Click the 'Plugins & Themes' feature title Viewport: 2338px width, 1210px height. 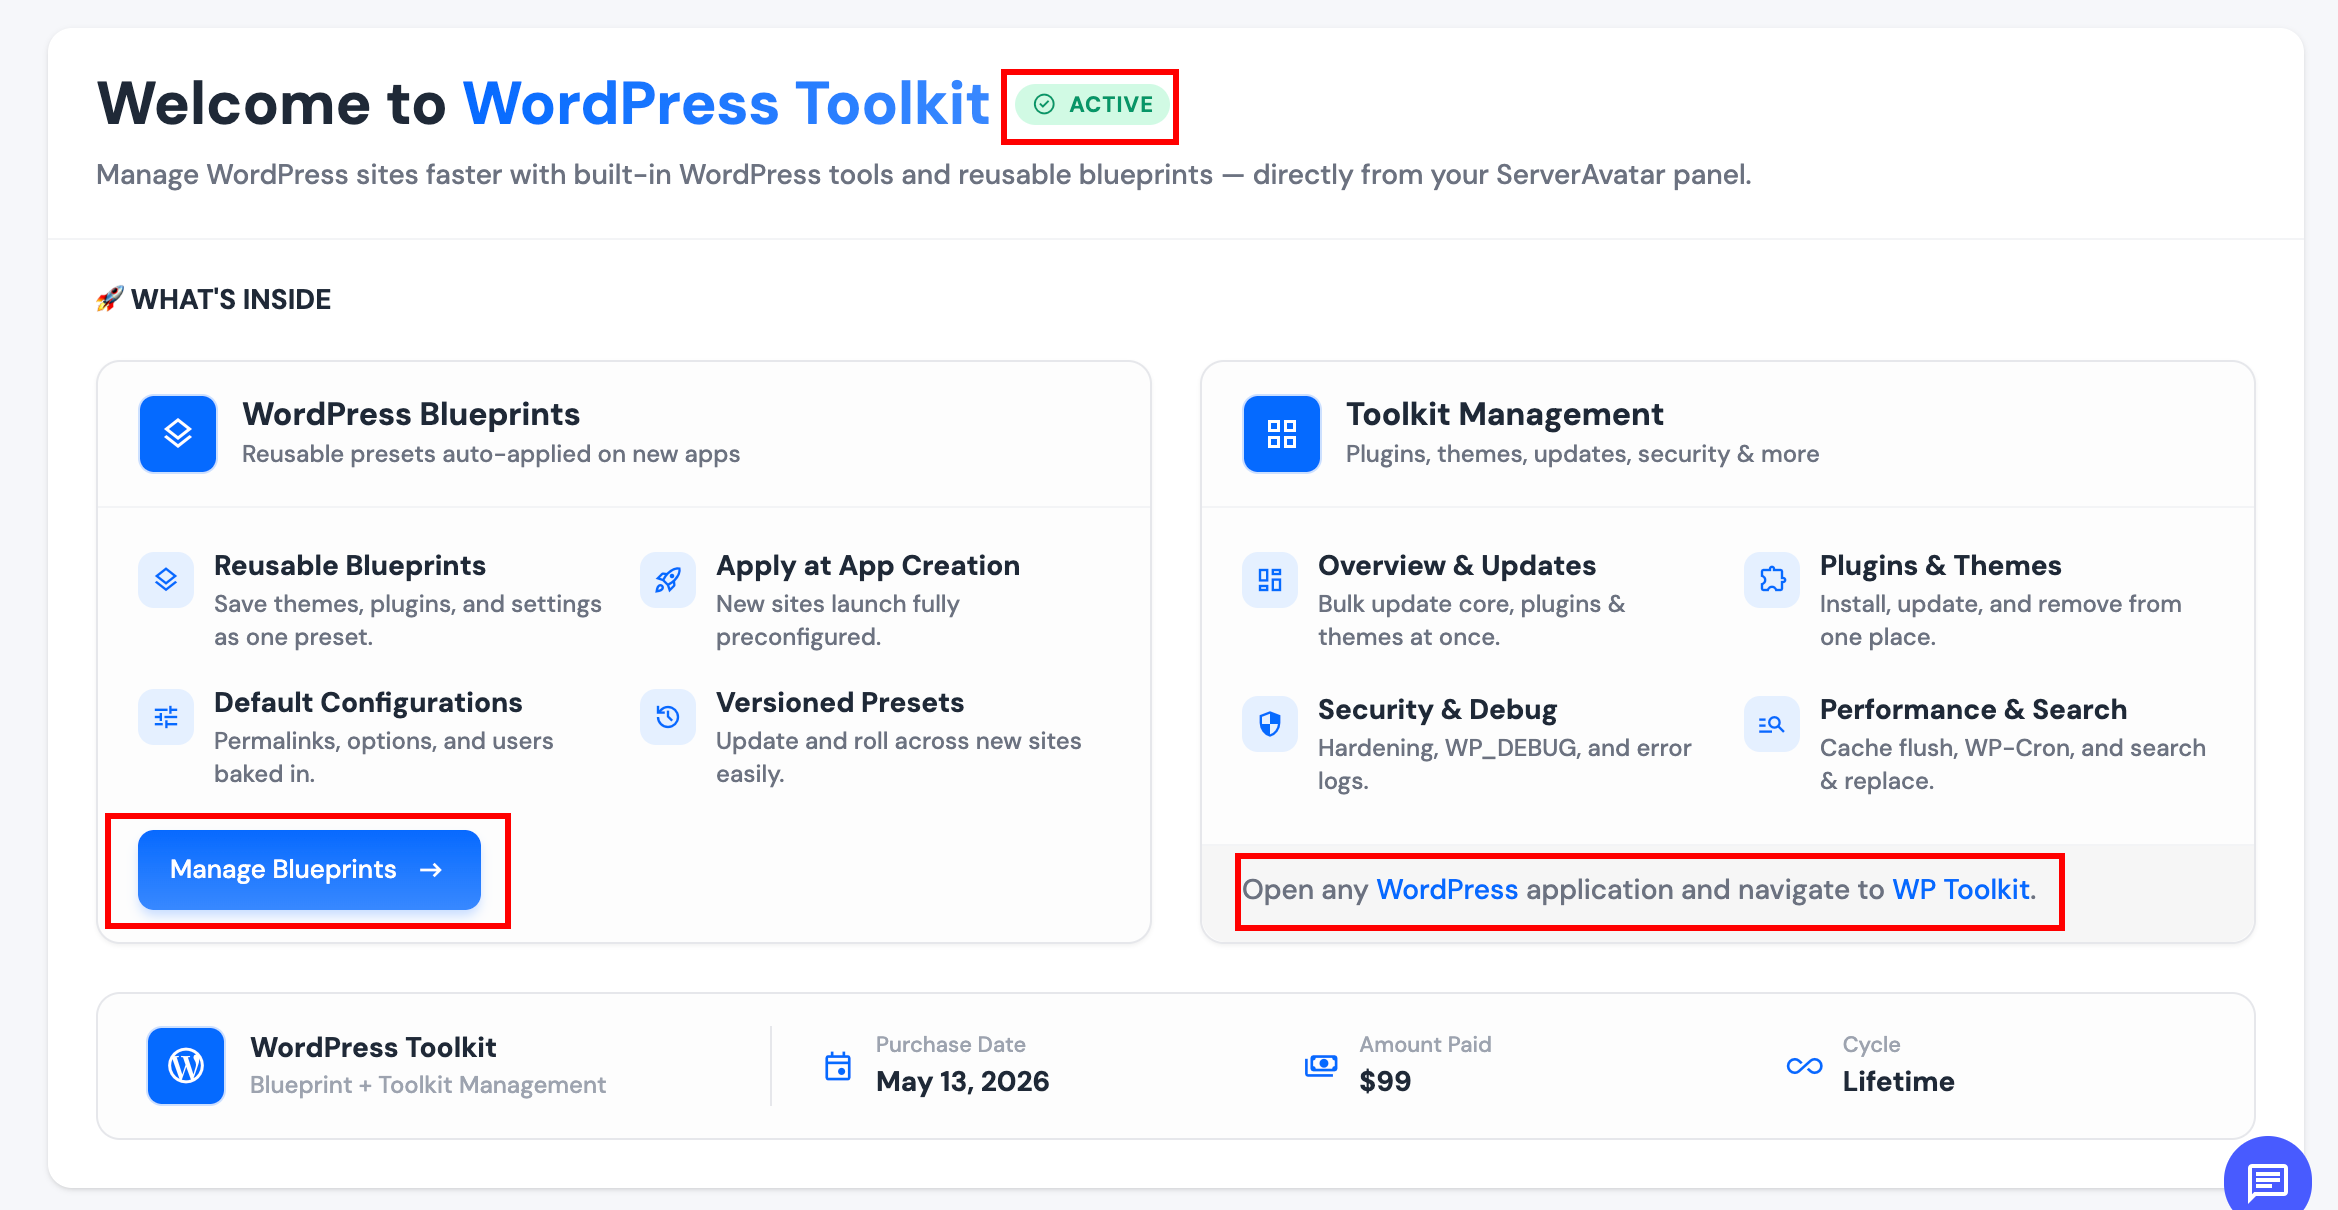[x=1940, y=565]
